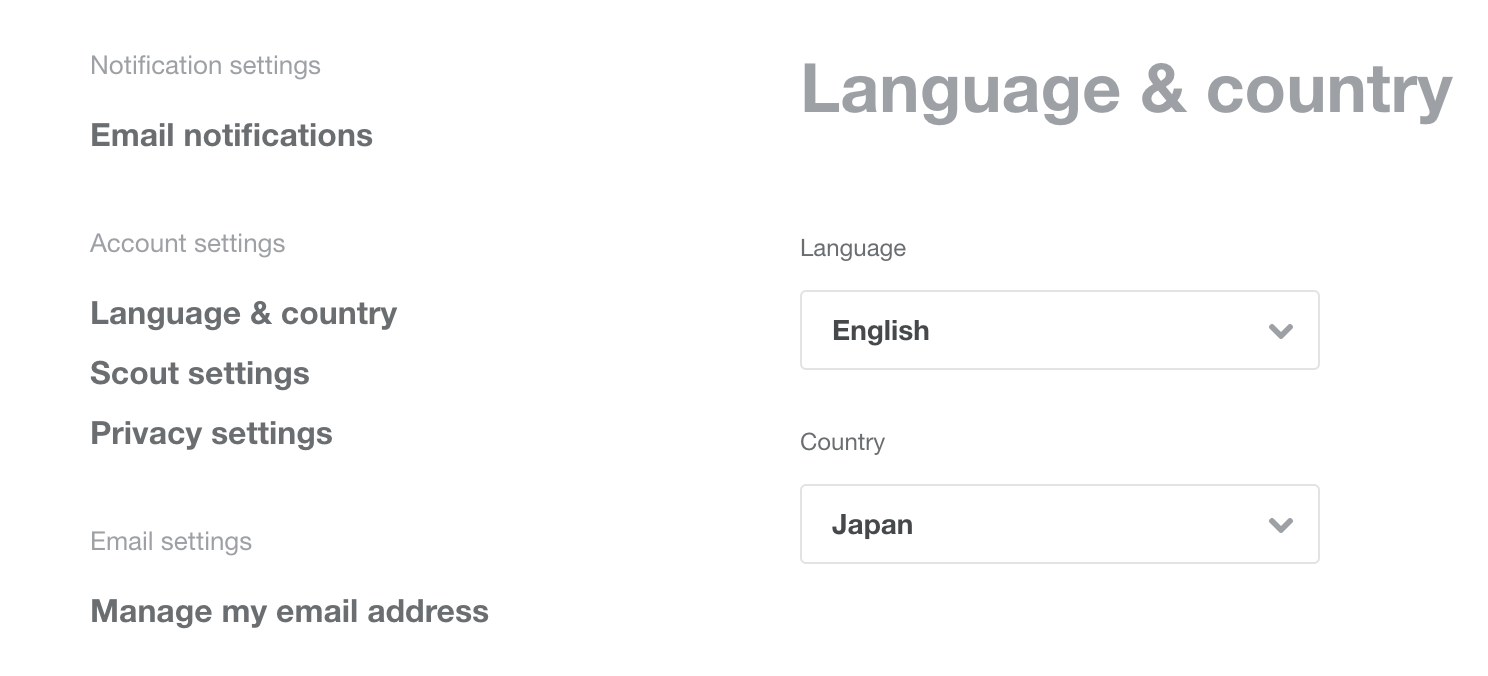This screenshot has height=676, width=1488.
Task: Click the chevron arrow in Country field
Action: point(1280,525)
